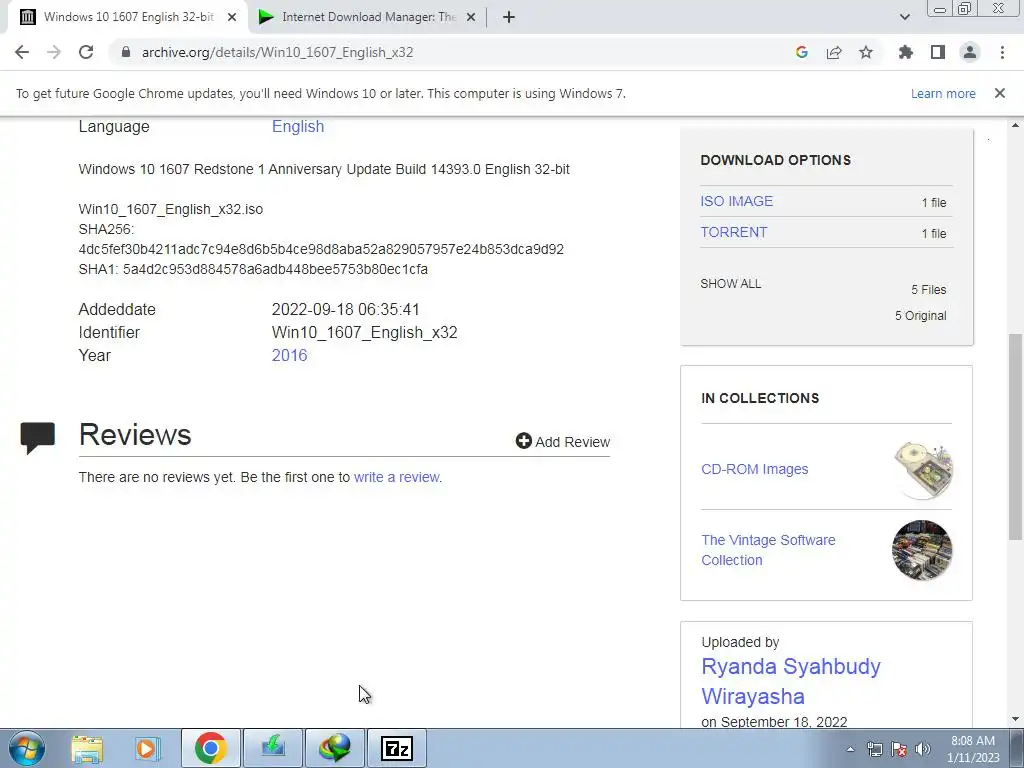This screenshot has height=768, width=1024.
Task: Bookmark this page with the star
Action: (866, 52)
